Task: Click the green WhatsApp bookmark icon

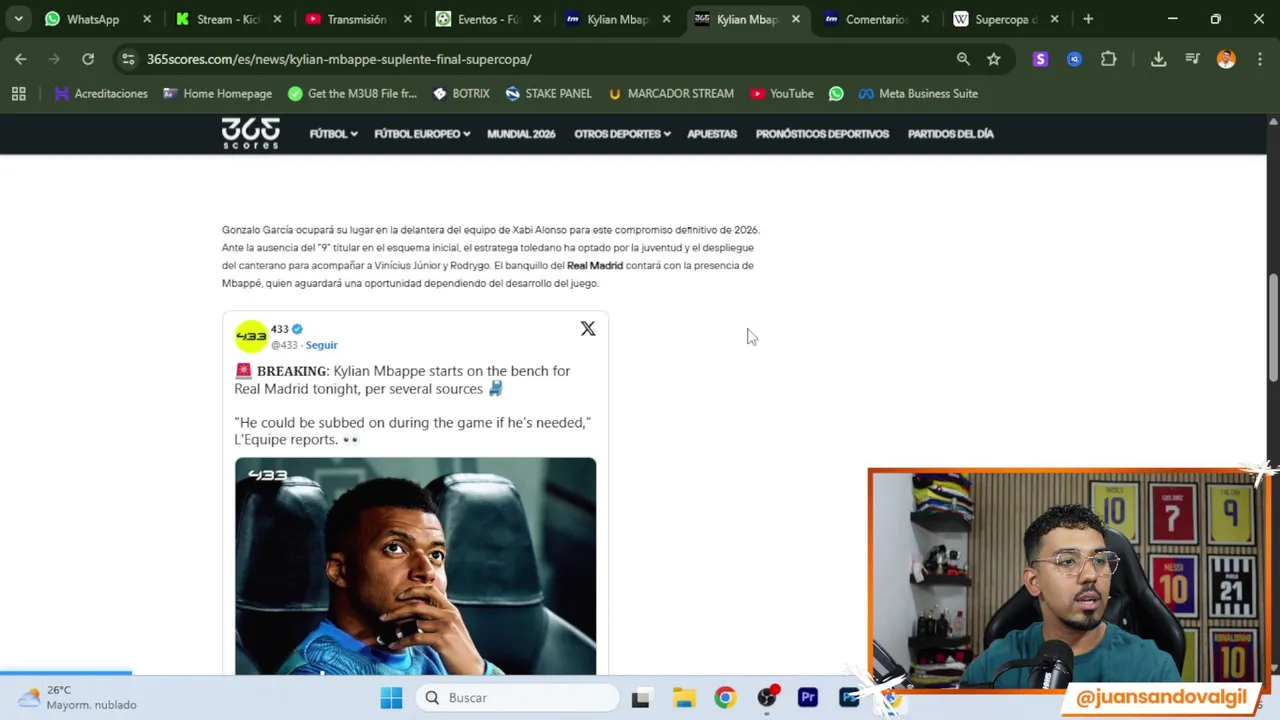Action: click(x=836, y=93)
